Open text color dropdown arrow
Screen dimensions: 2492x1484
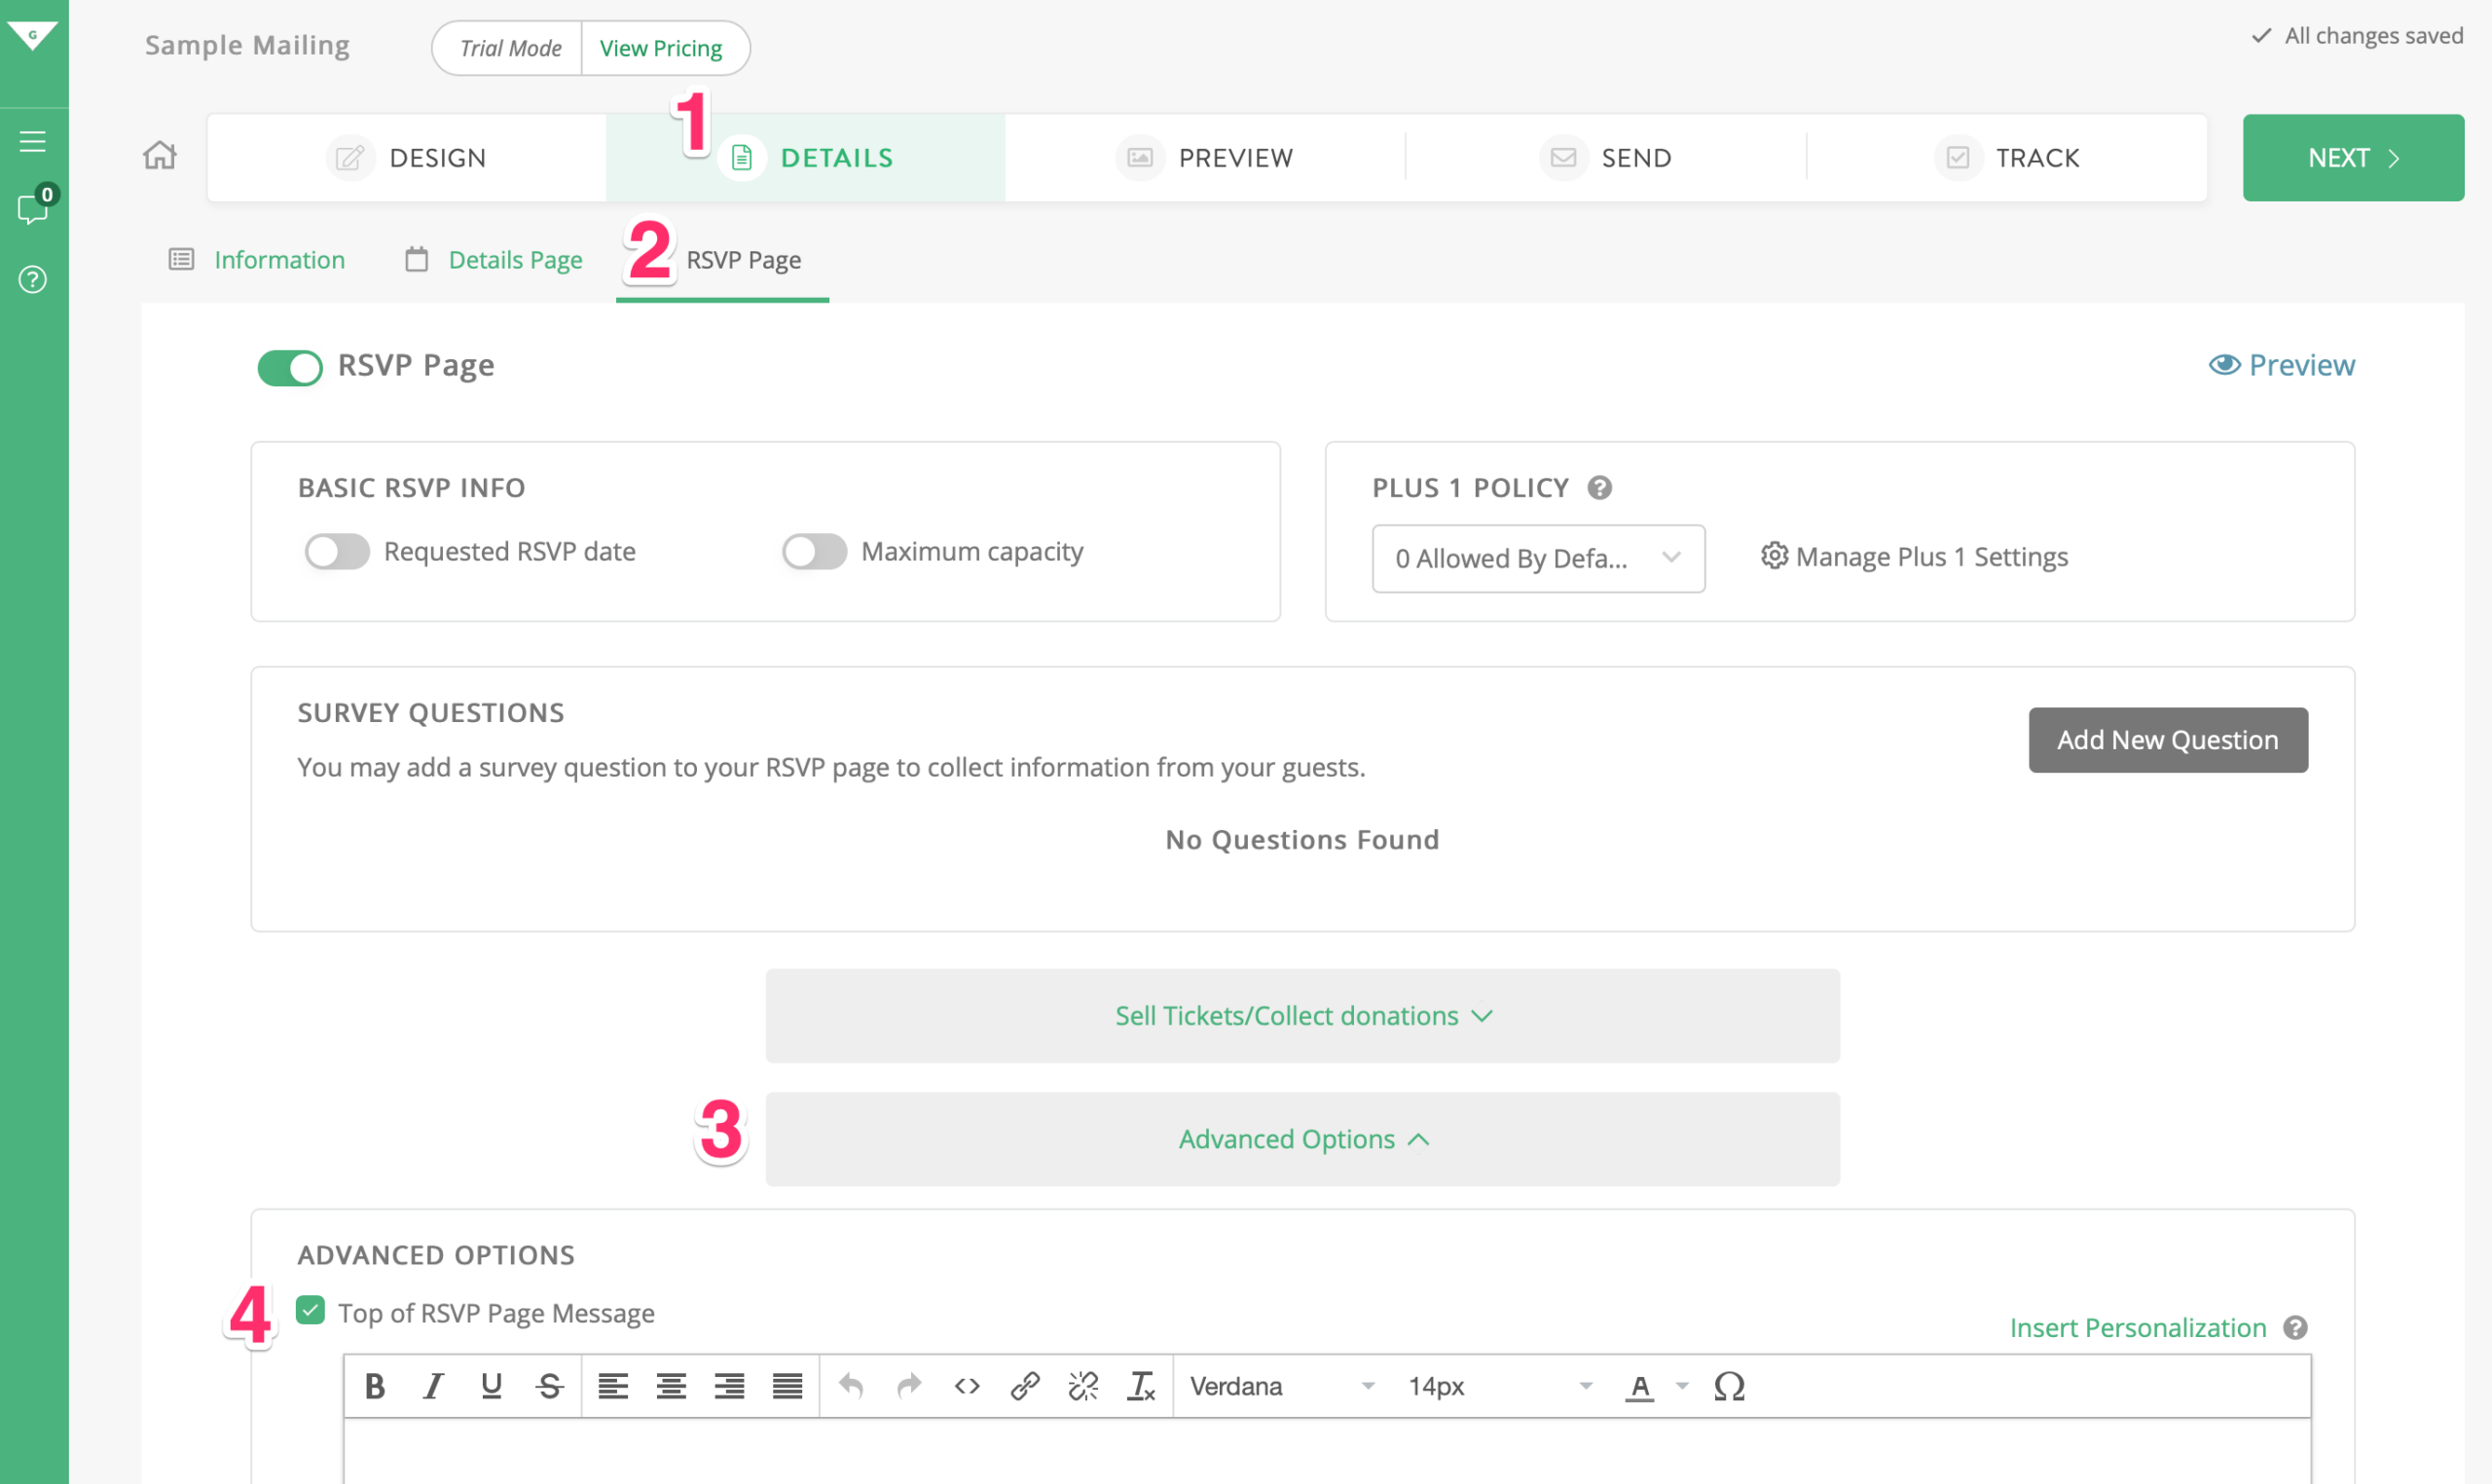click(x=1682, y=1386)
